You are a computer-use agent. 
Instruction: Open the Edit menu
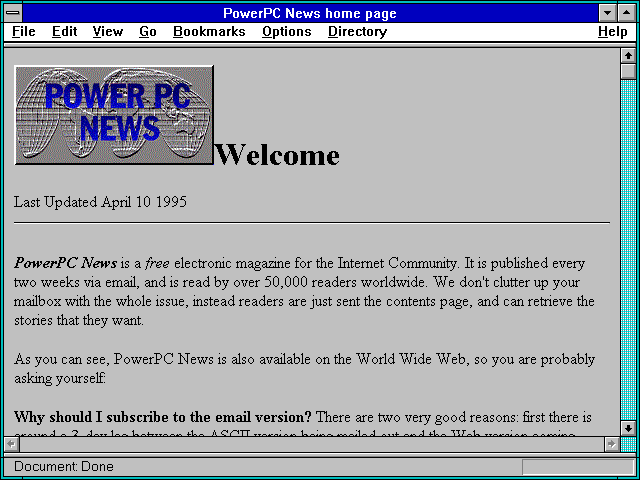pos(64,32)
